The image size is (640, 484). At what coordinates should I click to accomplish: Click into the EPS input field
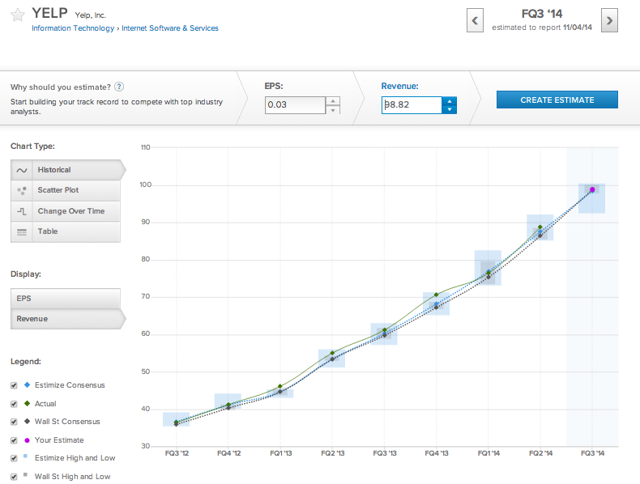click(295, 105)
